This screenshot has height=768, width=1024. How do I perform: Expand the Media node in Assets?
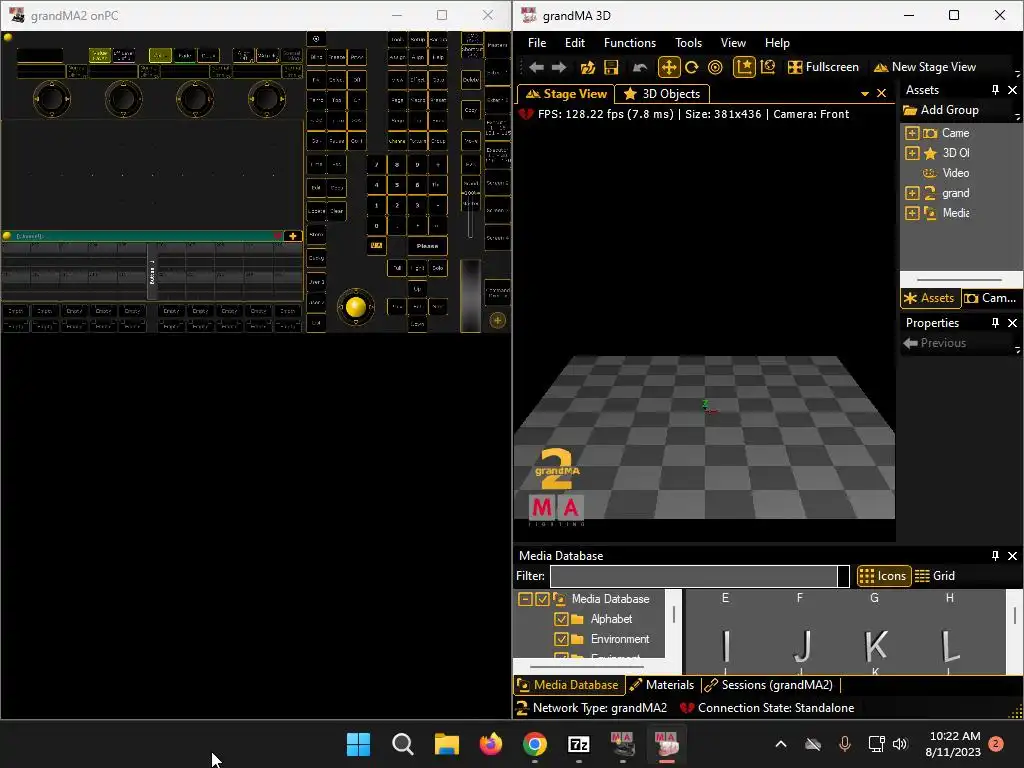[x=912, y=214]
